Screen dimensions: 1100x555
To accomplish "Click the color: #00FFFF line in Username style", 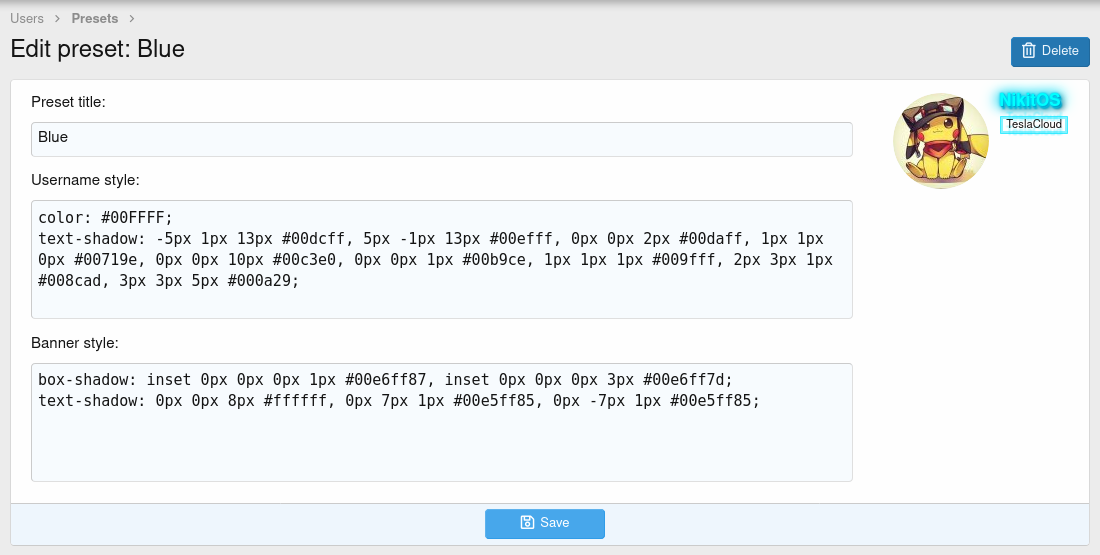I will click(x=106, y=217).
